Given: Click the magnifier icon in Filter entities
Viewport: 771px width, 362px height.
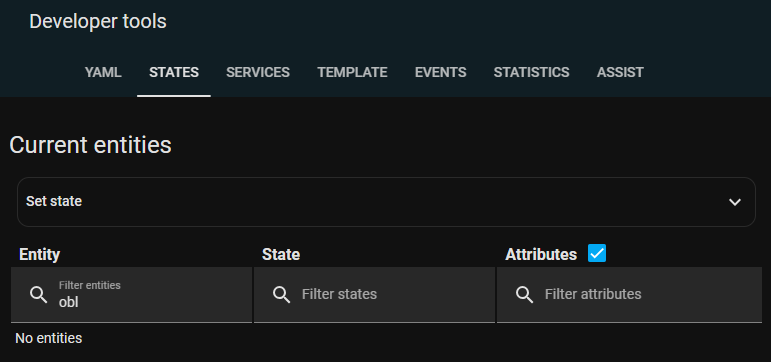Looking at the screenshot, I should tap(38, 295).
